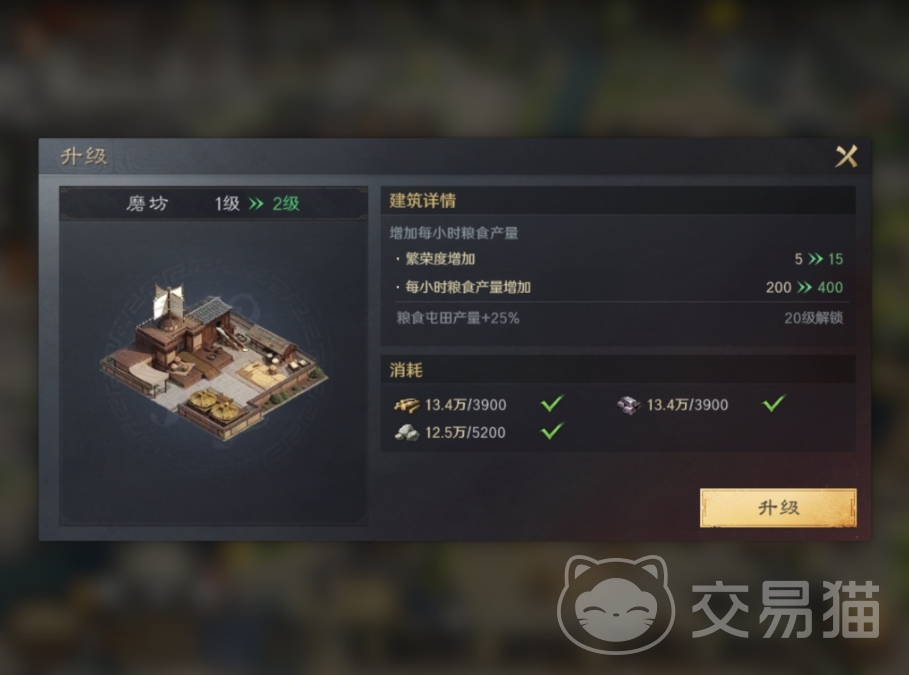The height and width of the screenshot is (675, 909).
Task: Click the 交易猫 cat logo watermark
Action: point(616,604)
